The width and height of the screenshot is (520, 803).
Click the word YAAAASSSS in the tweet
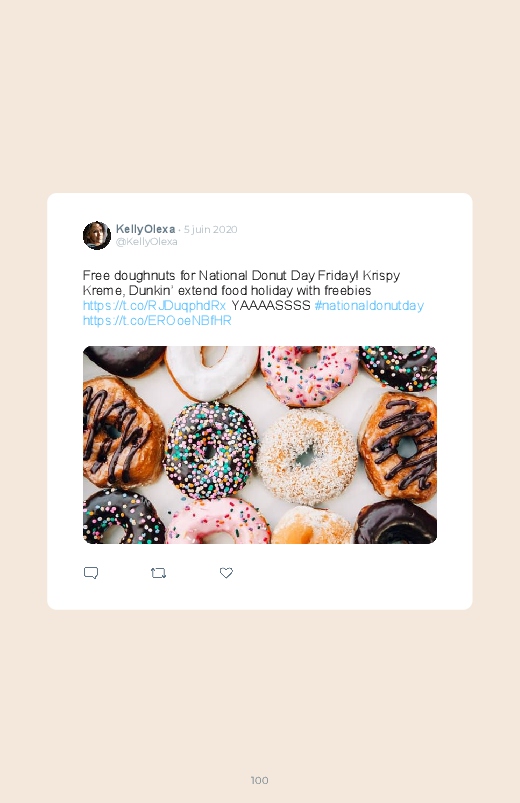pos(271,305)
